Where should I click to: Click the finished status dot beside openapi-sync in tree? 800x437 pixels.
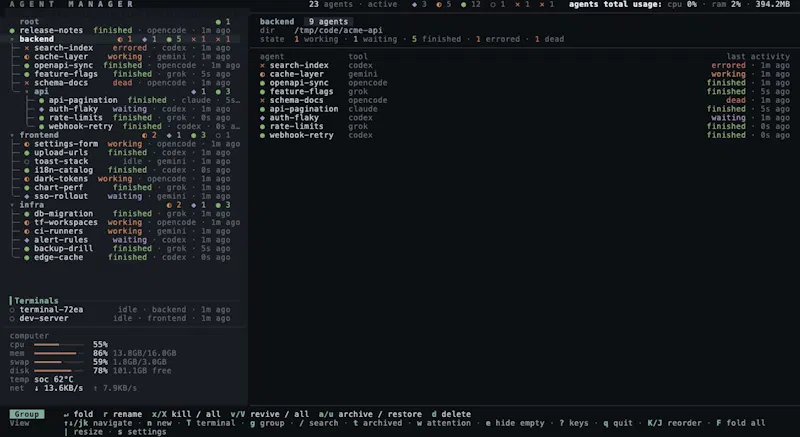(27, 65)
